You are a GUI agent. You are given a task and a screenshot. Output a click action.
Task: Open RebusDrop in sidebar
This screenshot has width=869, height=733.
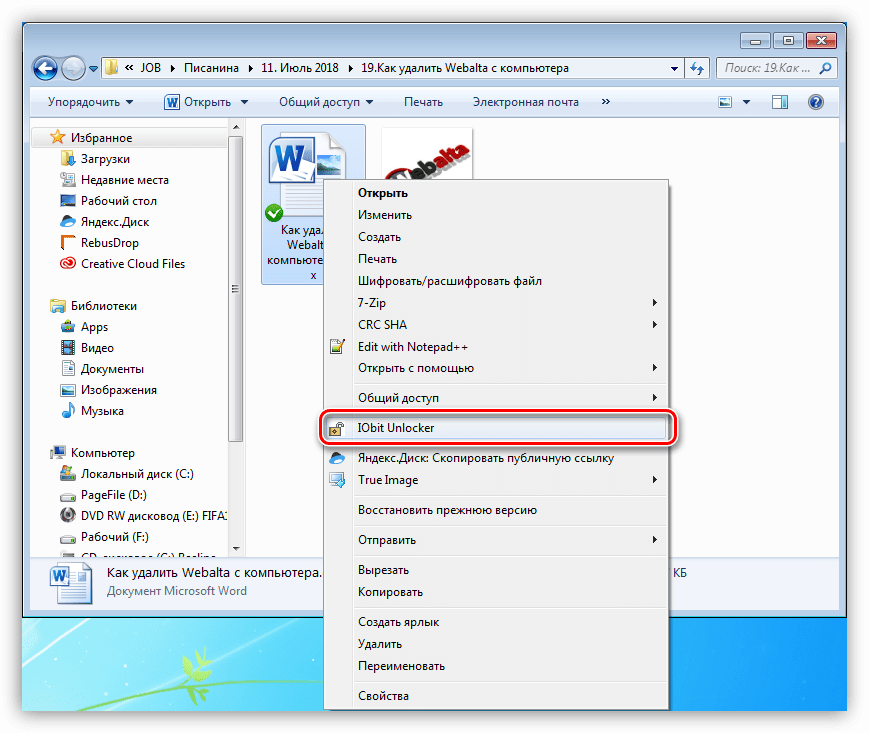110,243
